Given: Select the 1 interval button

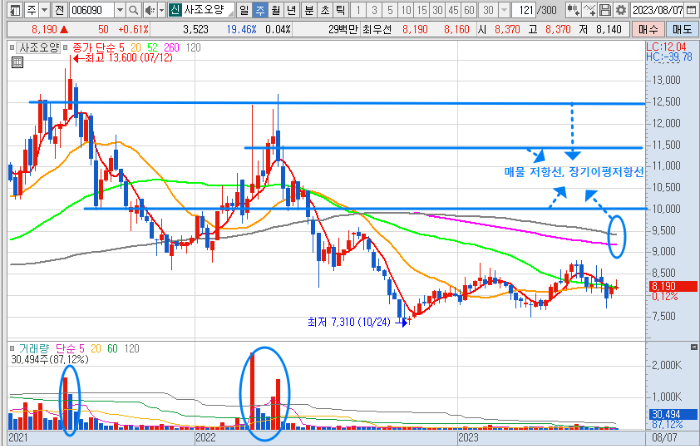Looking at the screenshot, I should coord(358,10).
